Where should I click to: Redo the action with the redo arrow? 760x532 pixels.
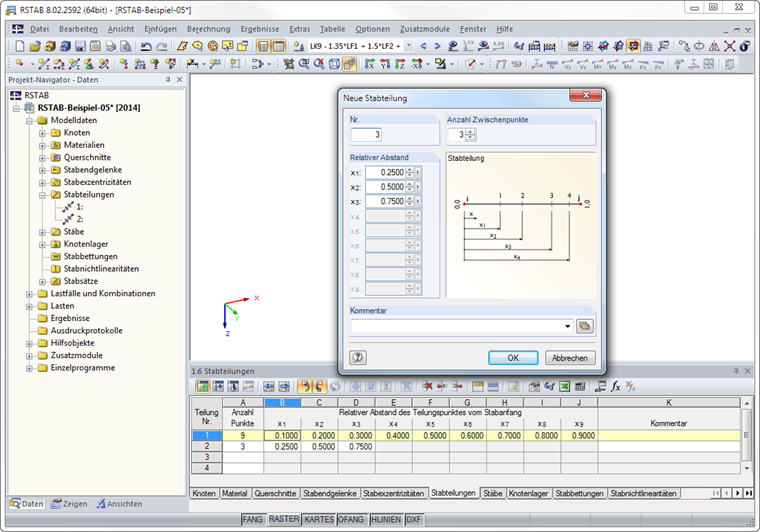161,46
